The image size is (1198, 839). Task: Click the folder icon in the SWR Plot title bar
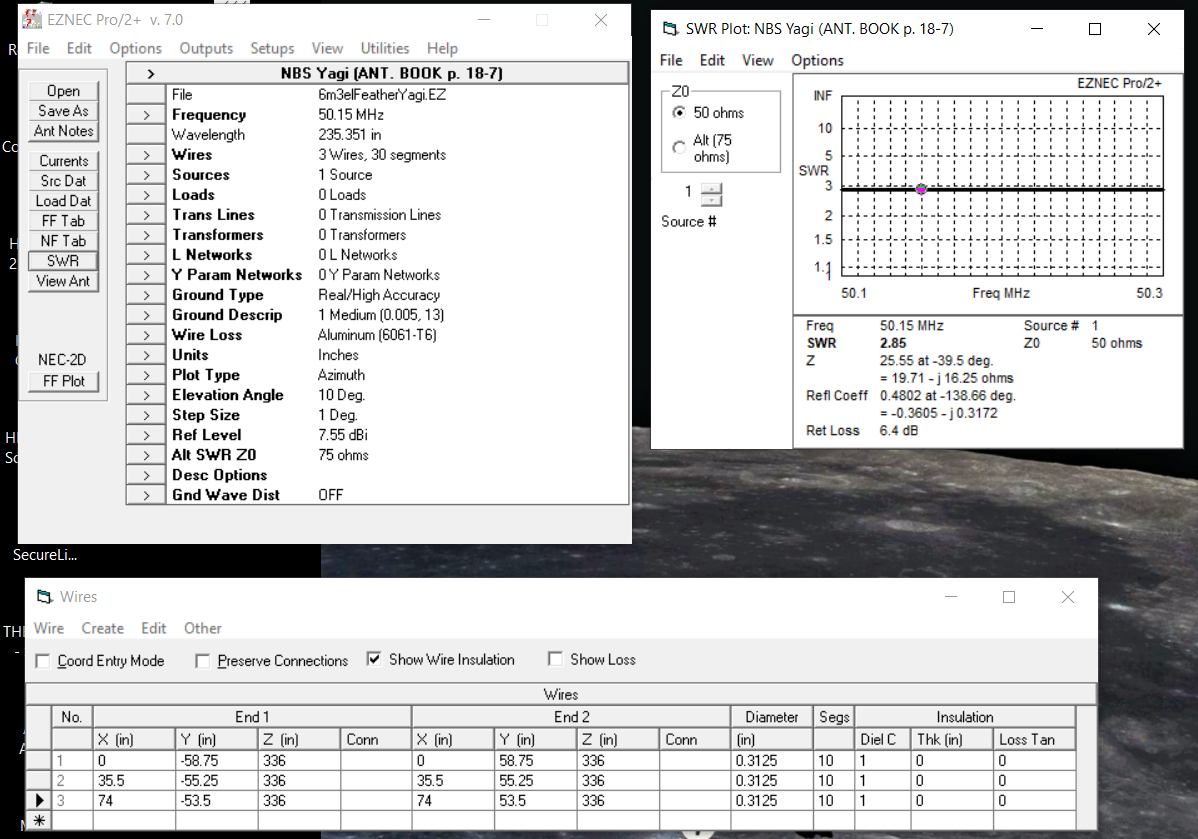click(673, 29)
